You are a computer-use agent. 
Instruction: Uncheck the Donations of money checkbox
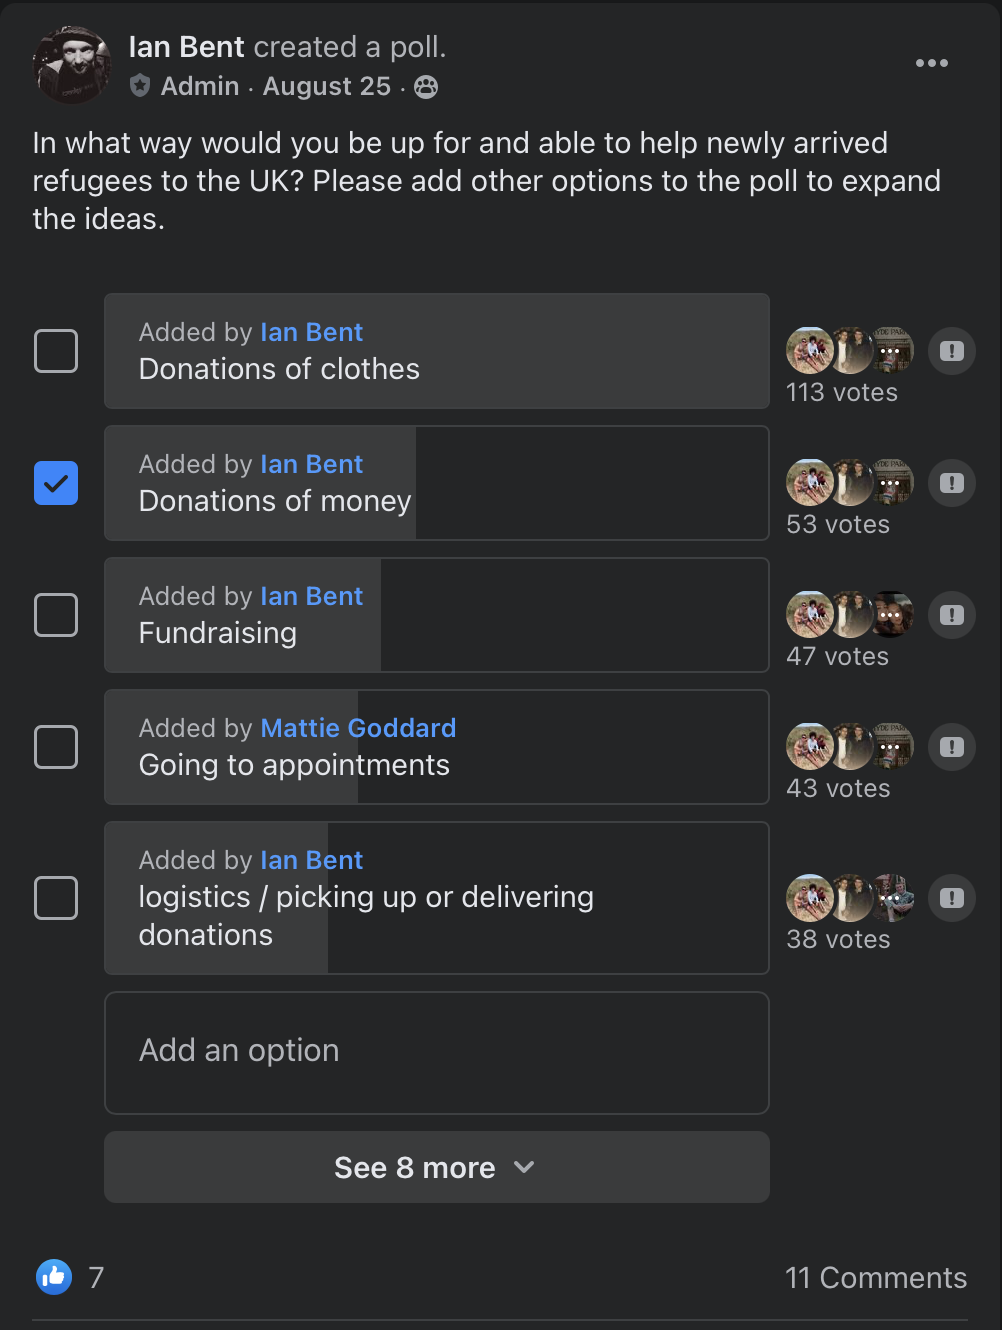click(x=56, y=483)
